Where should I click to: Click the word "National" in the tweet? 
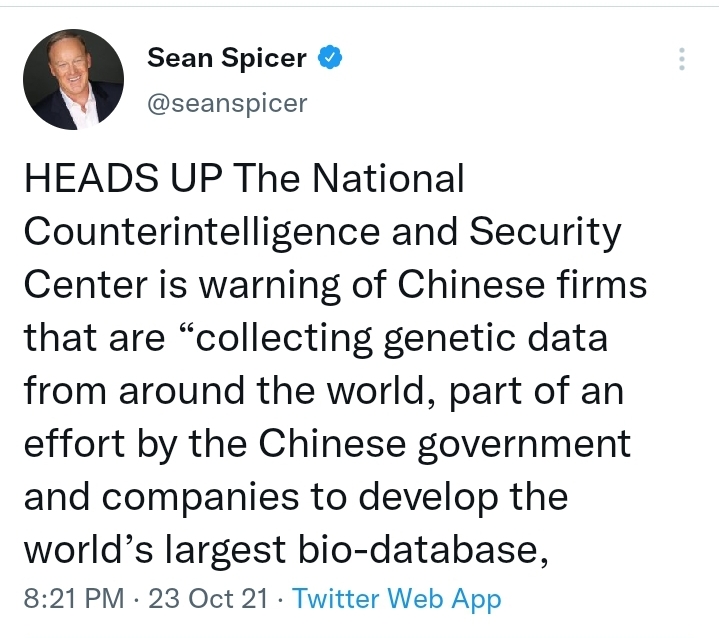[388, 180]
